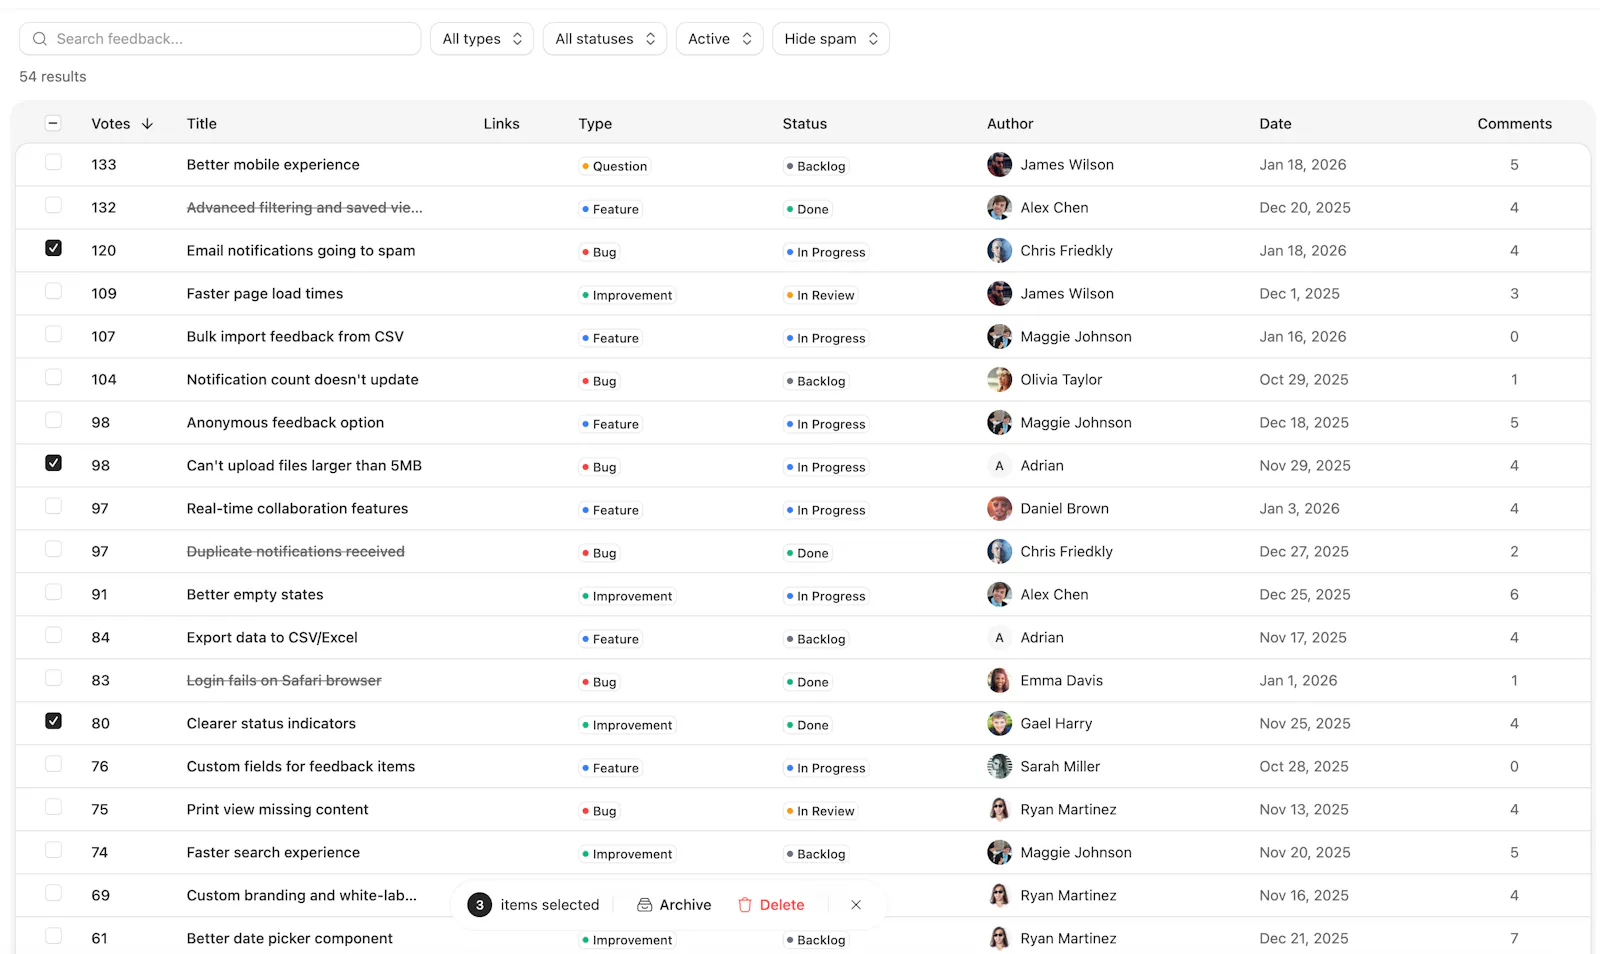Click the search magnifier icon
The height and width of the screenshot is (954, 1600).
click(x=40, y=39)
